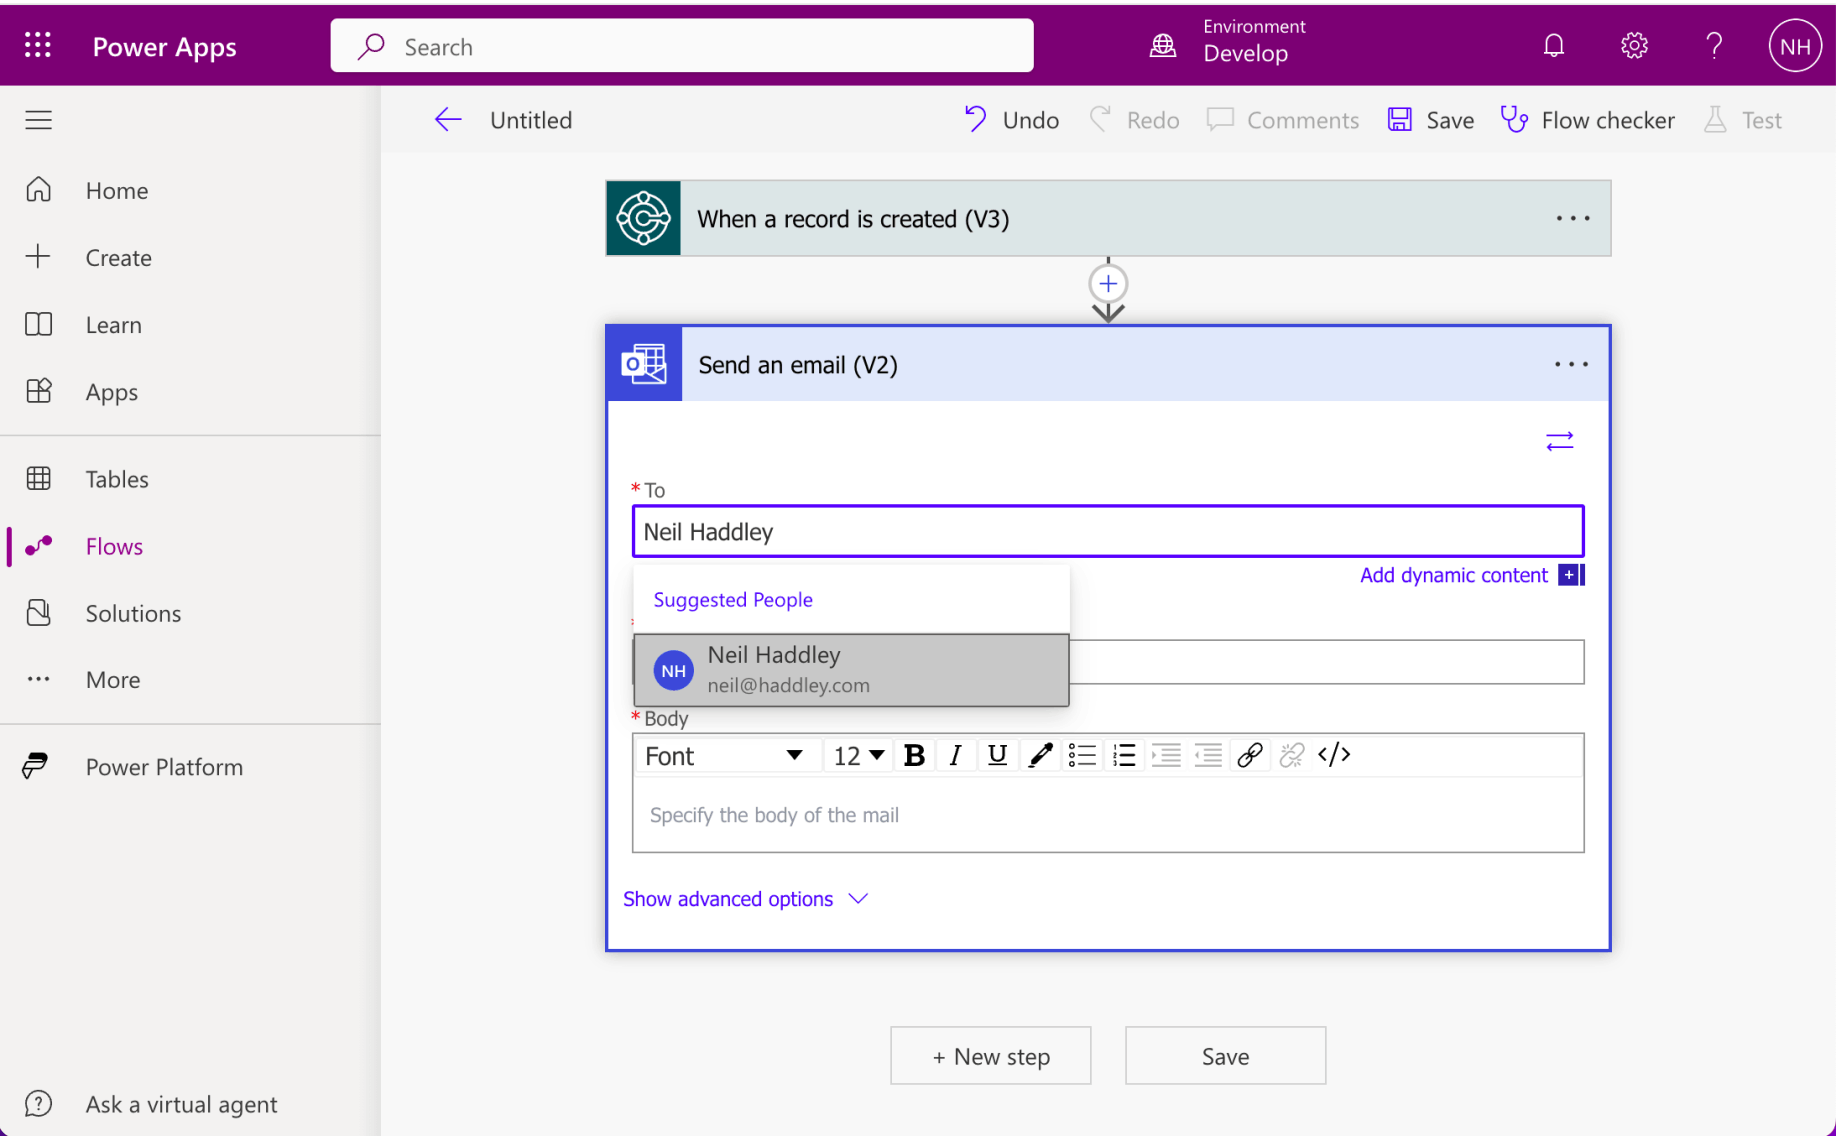The image size is (1836, 1136).
Task: Click the back arrow next to Untitled
Action: pos(448,120)
